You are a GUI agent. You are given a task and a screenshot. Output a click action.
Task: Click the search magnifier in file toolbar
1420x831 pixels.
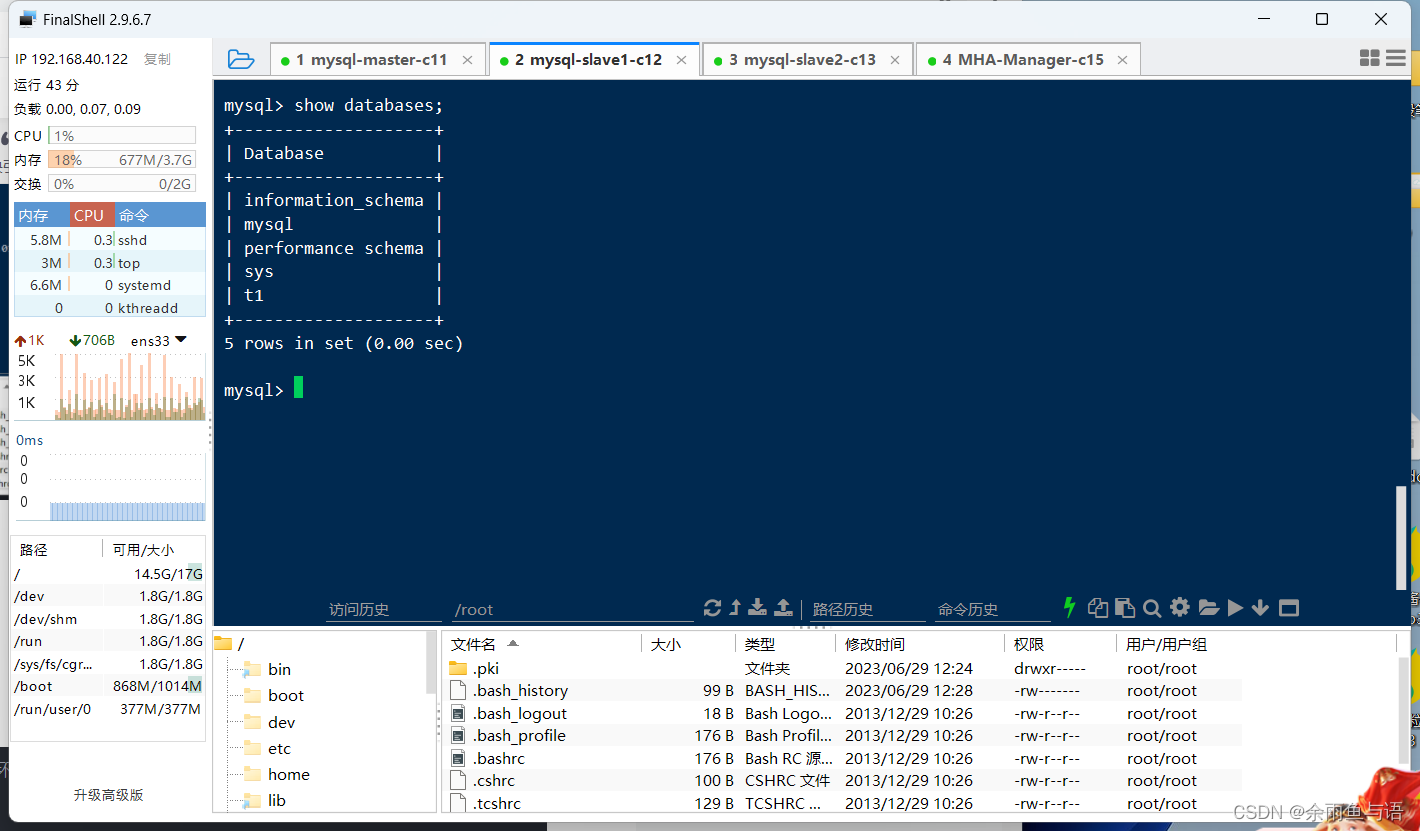pyautogui.click(x=1151, y=607)
